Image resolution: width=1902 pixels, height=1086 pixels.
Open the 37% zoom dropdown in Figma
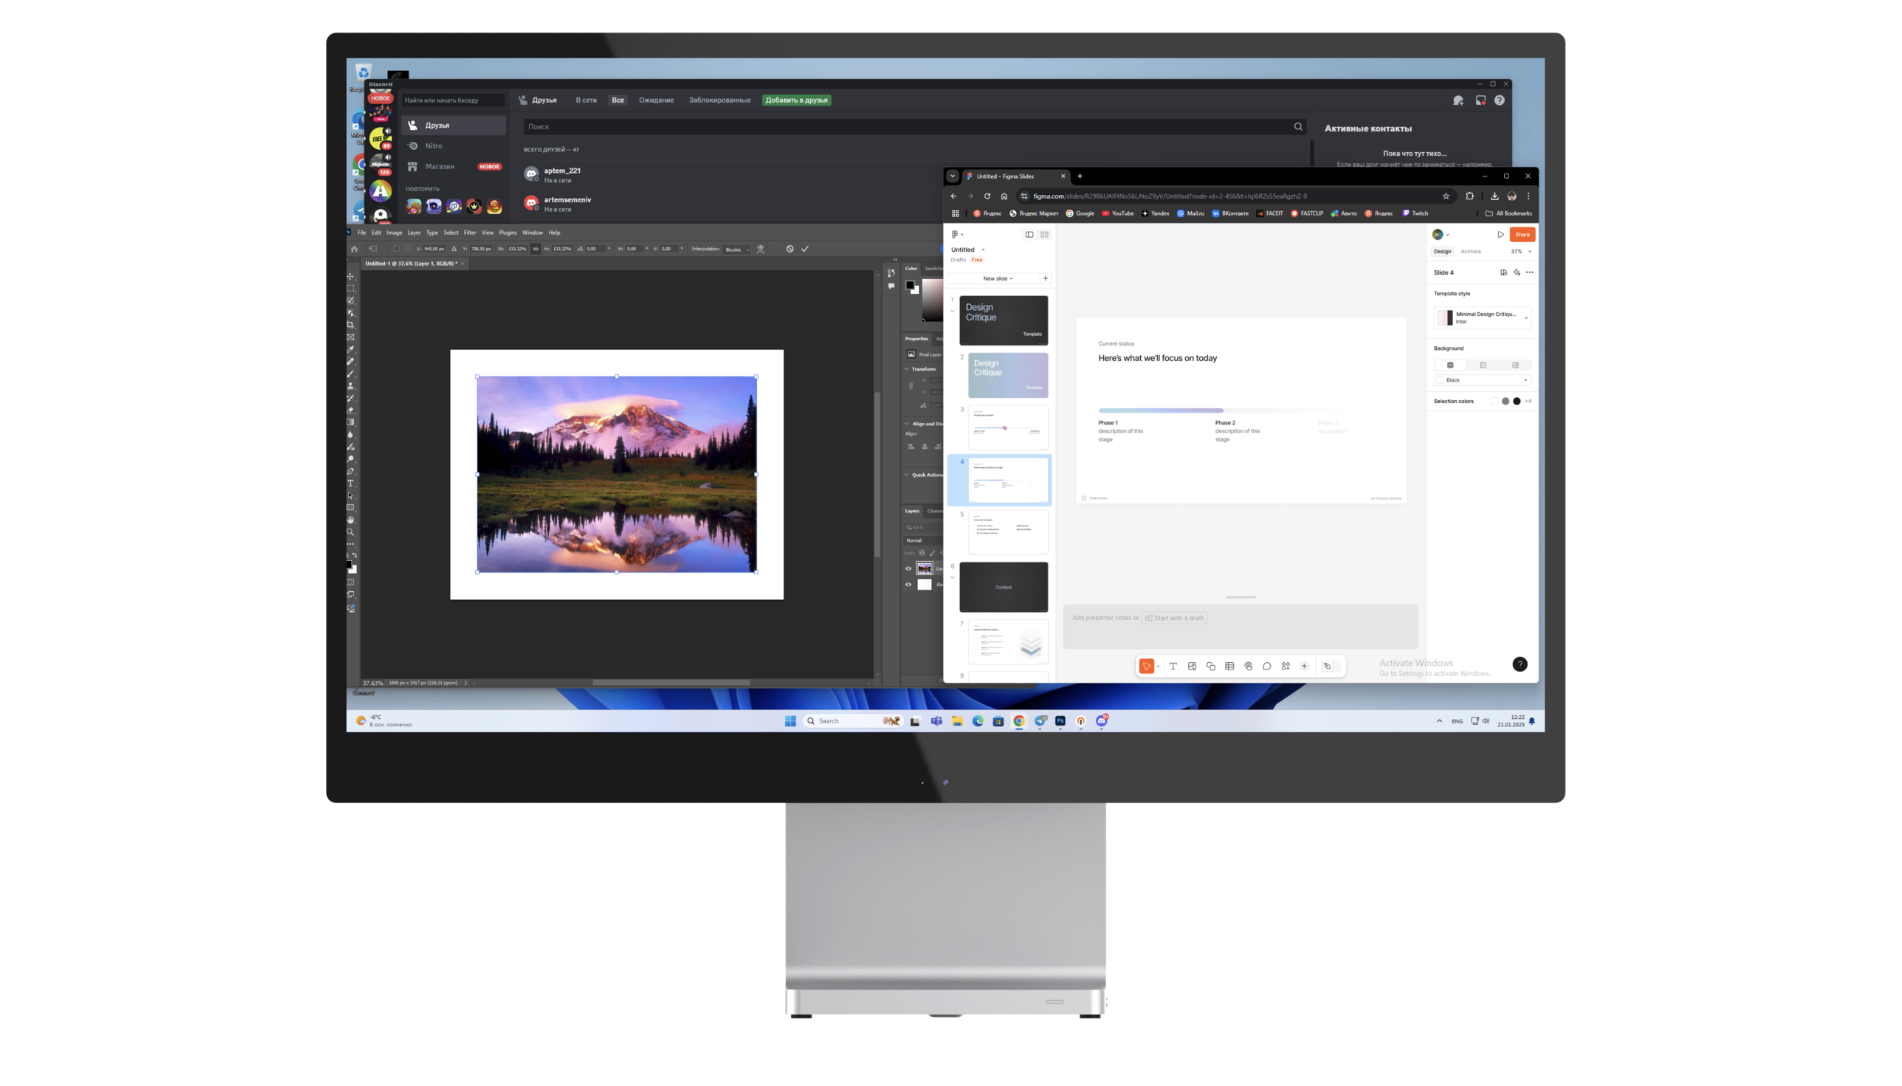(x=1521, y=251)
